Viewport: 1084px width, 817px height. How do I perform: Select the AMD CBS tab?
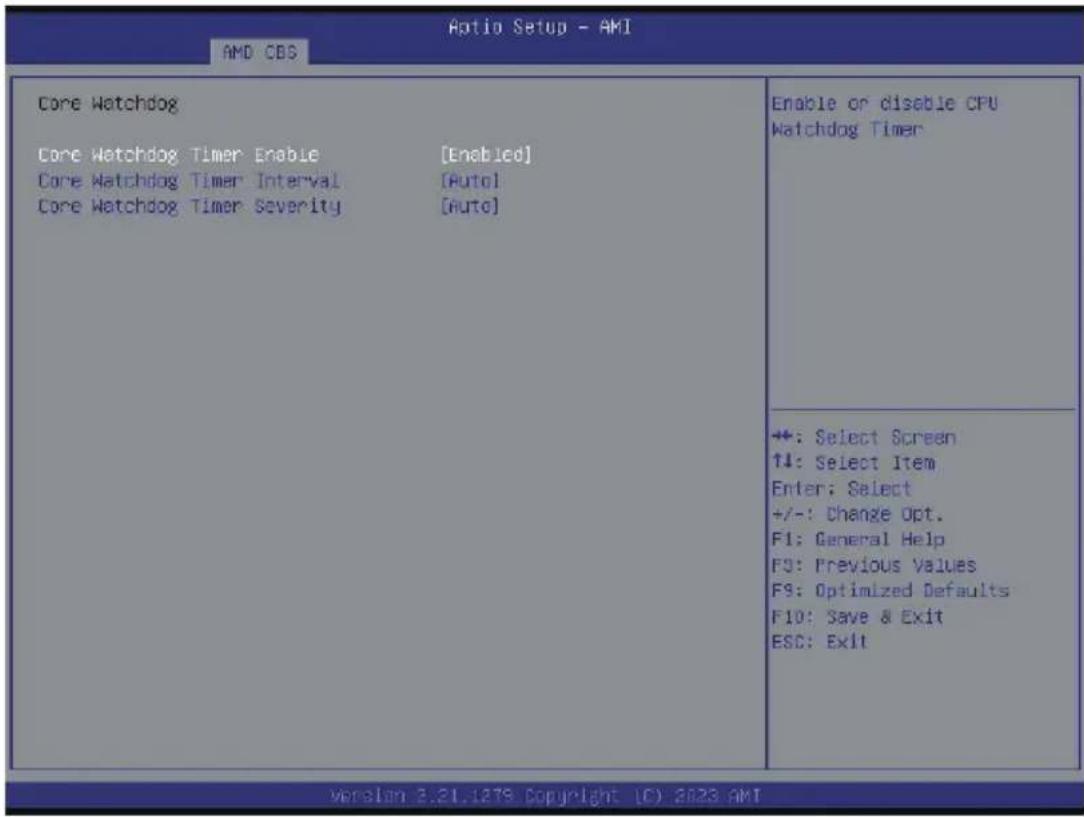pyautogui.click(x=259, y=52)
